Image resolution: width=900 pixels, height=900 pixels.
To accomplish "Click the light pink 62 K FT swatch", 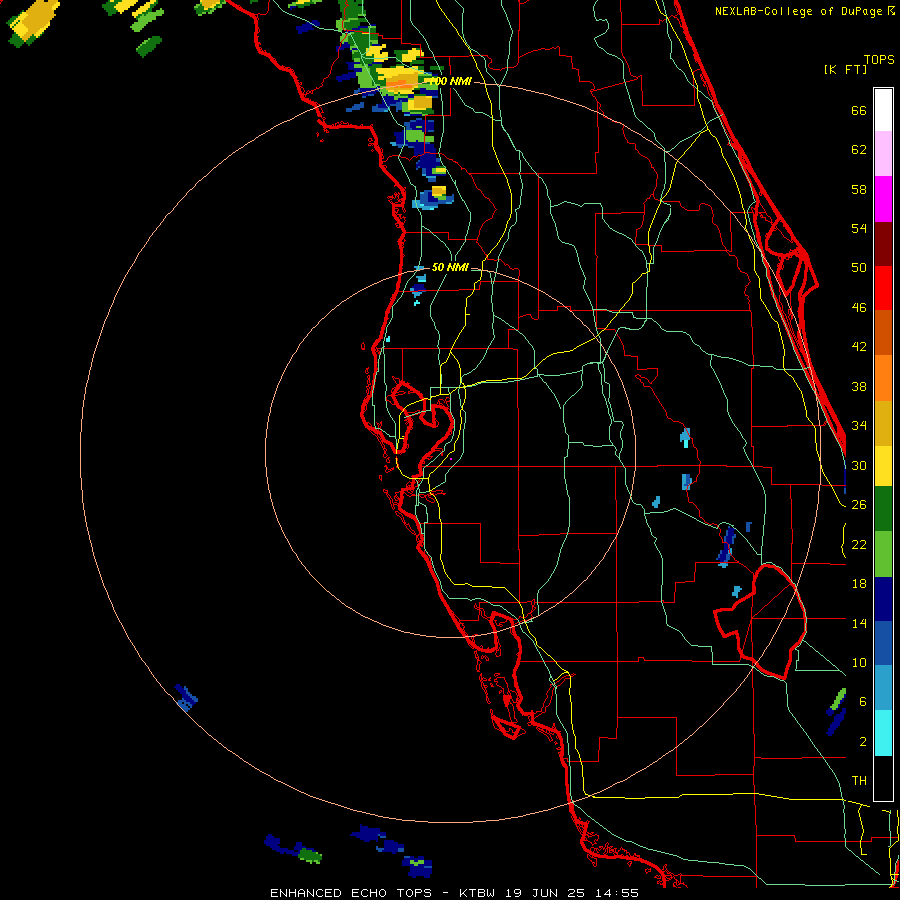I will [883, 153].
